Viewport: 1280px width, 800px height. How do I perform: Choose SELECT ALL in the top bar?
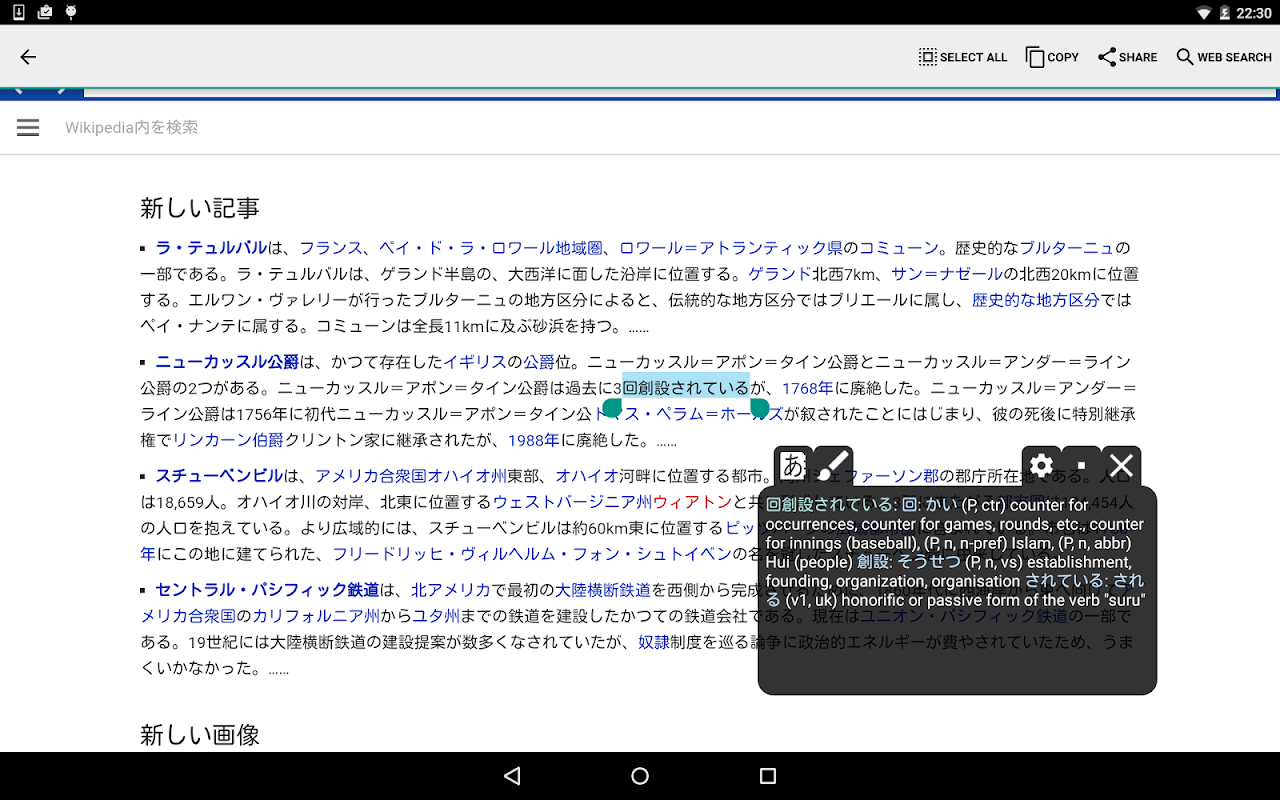click(963, 57)
